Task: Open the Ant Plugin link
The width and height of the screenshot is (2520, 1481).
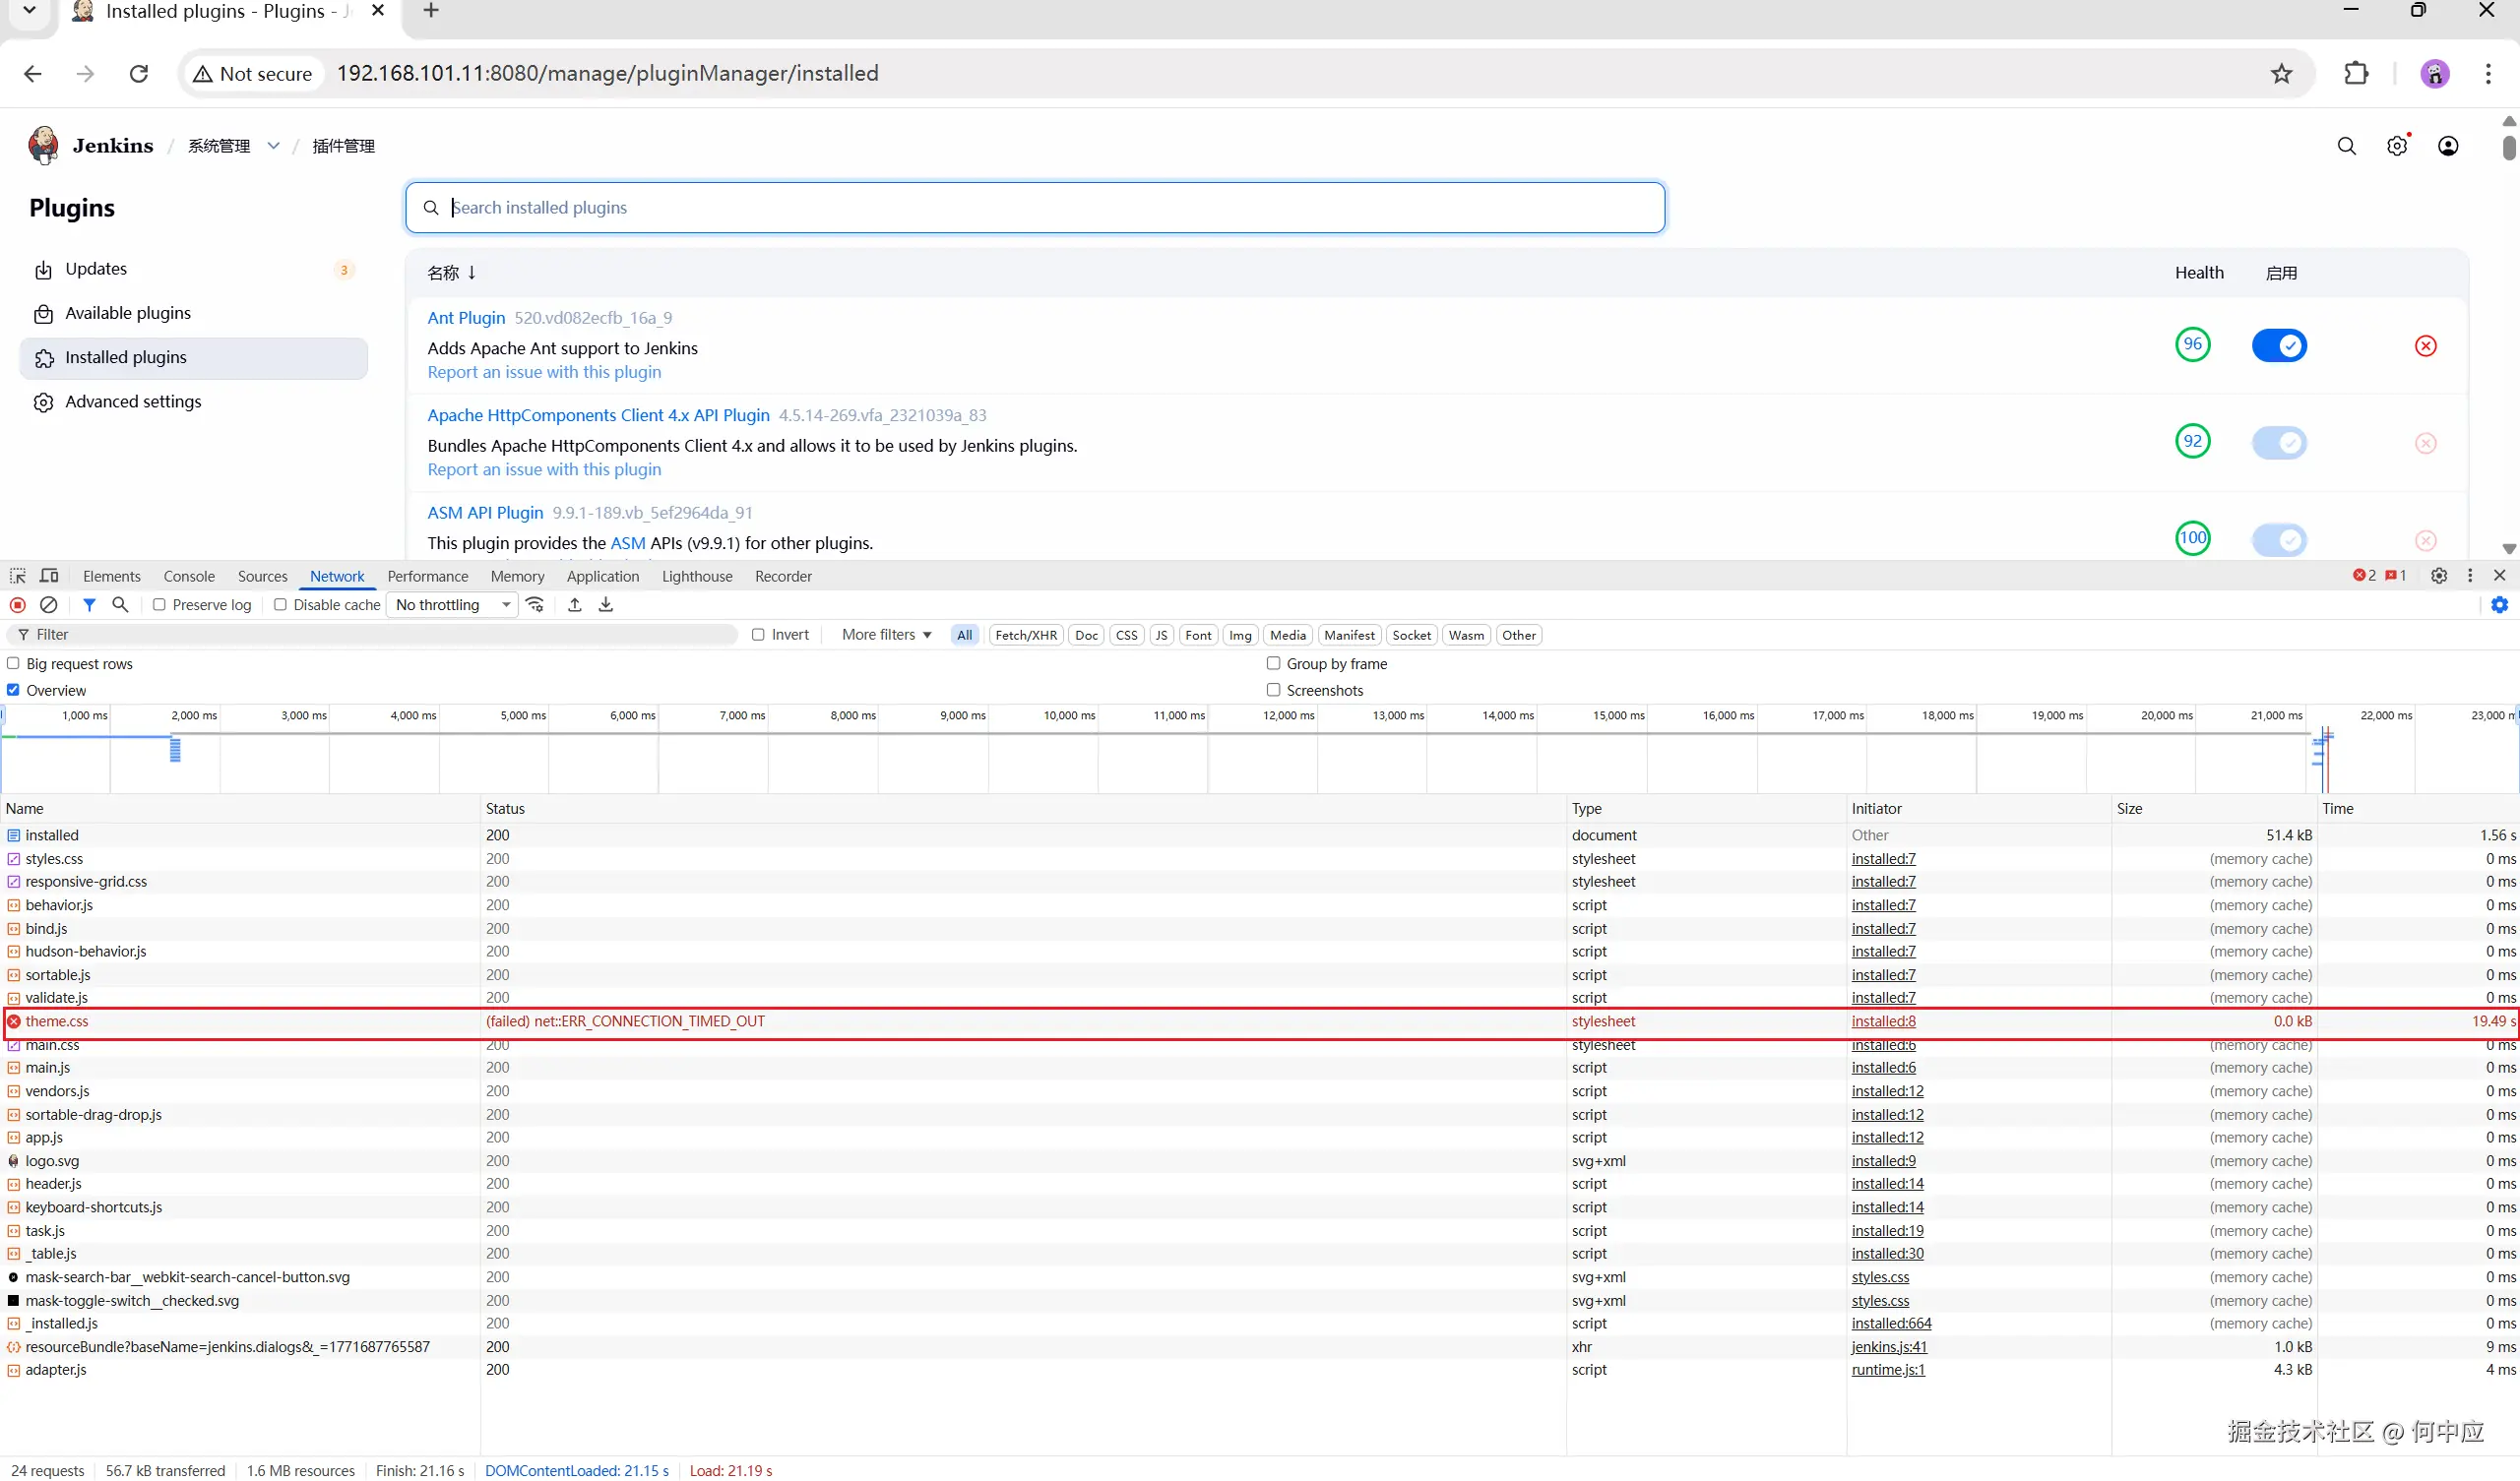Action: [x=466, y=318]
